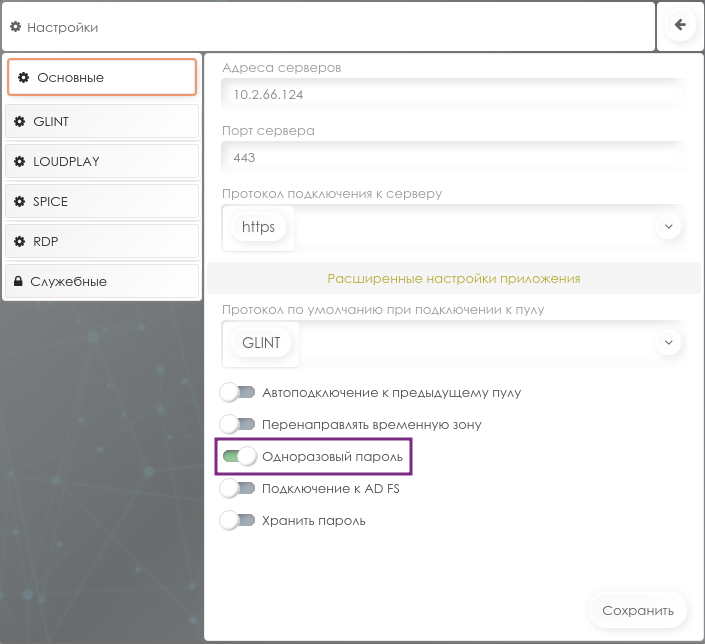
Task: Toggle Перенаправлять временную зону switch
Action: click(x=237, y=425)
